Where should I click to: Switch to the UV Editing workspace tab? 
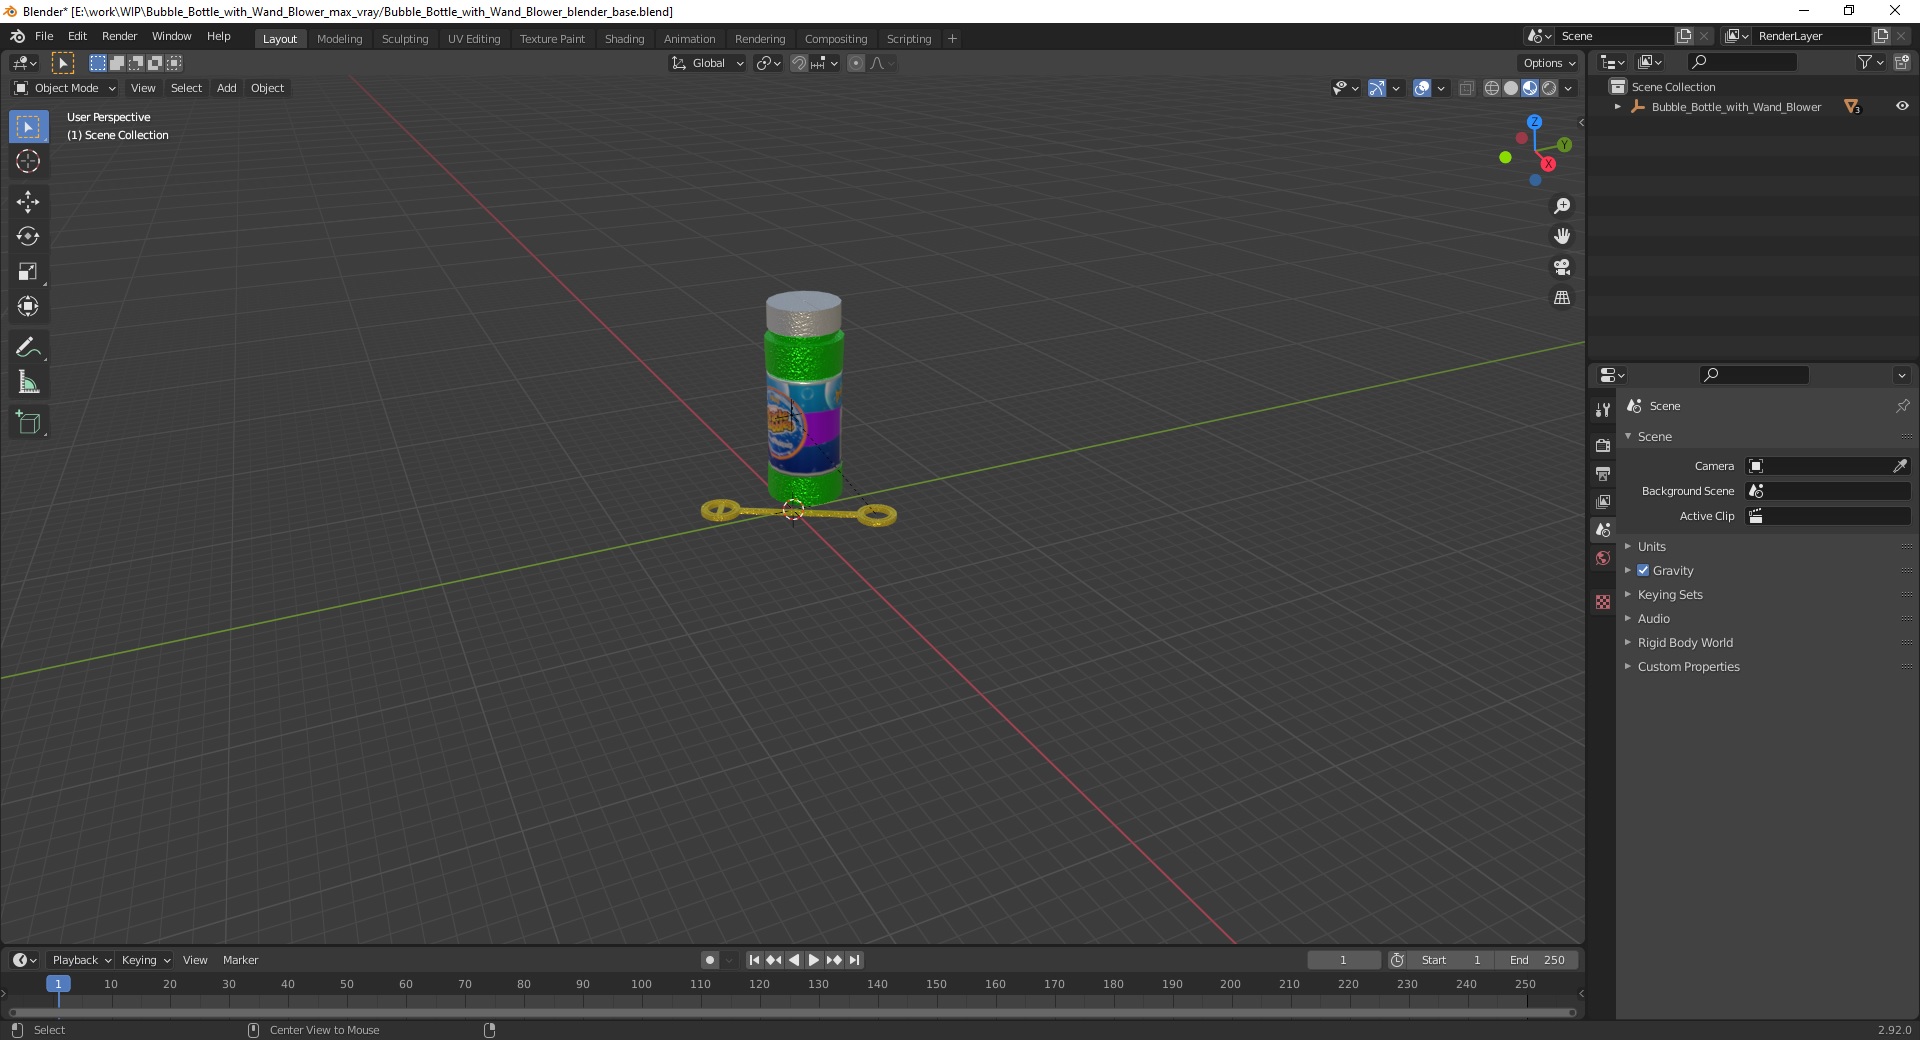[x=474, y=39]
